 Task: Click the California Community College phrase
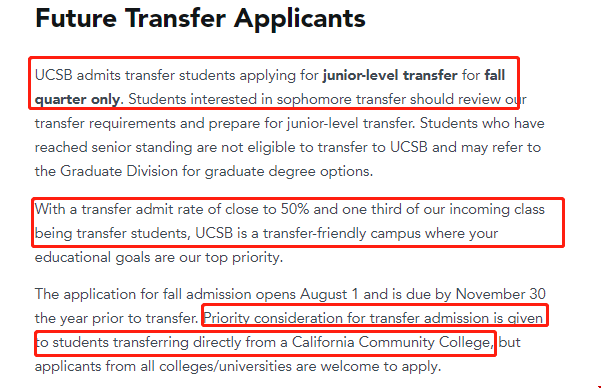(392, 342)
